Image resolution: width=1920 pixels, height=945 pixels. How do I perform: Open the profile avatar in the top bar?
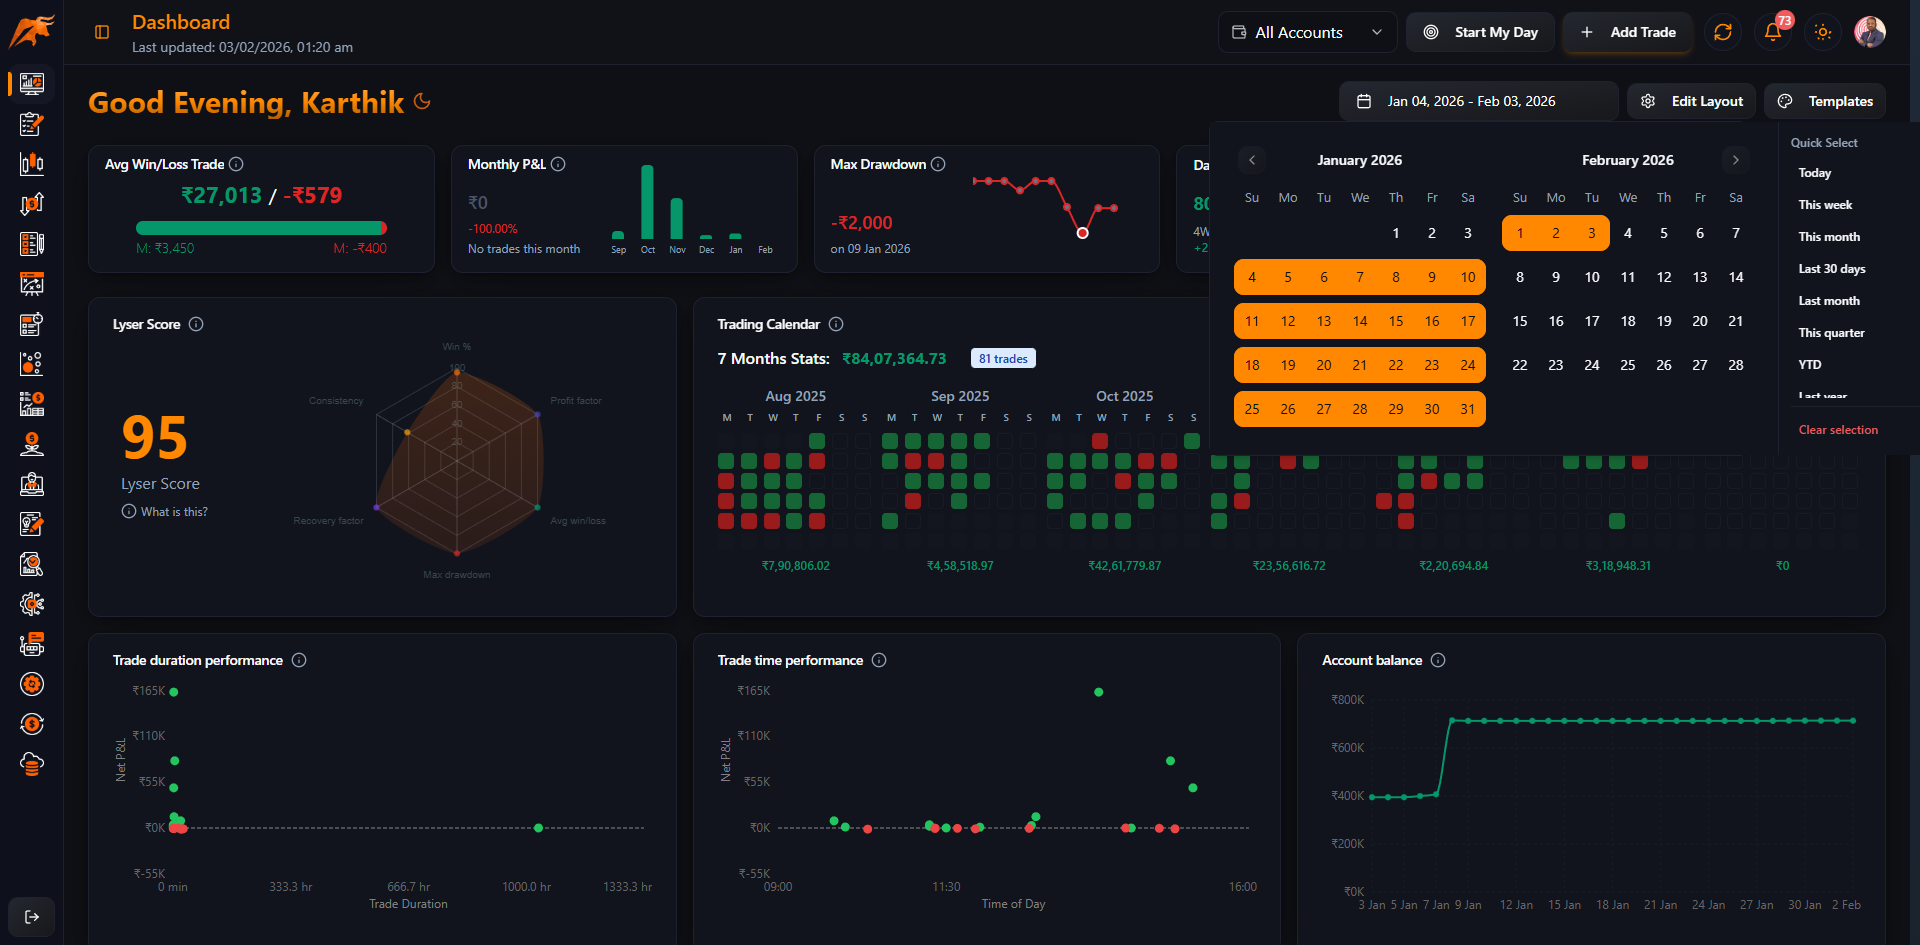click(1869, 31)
